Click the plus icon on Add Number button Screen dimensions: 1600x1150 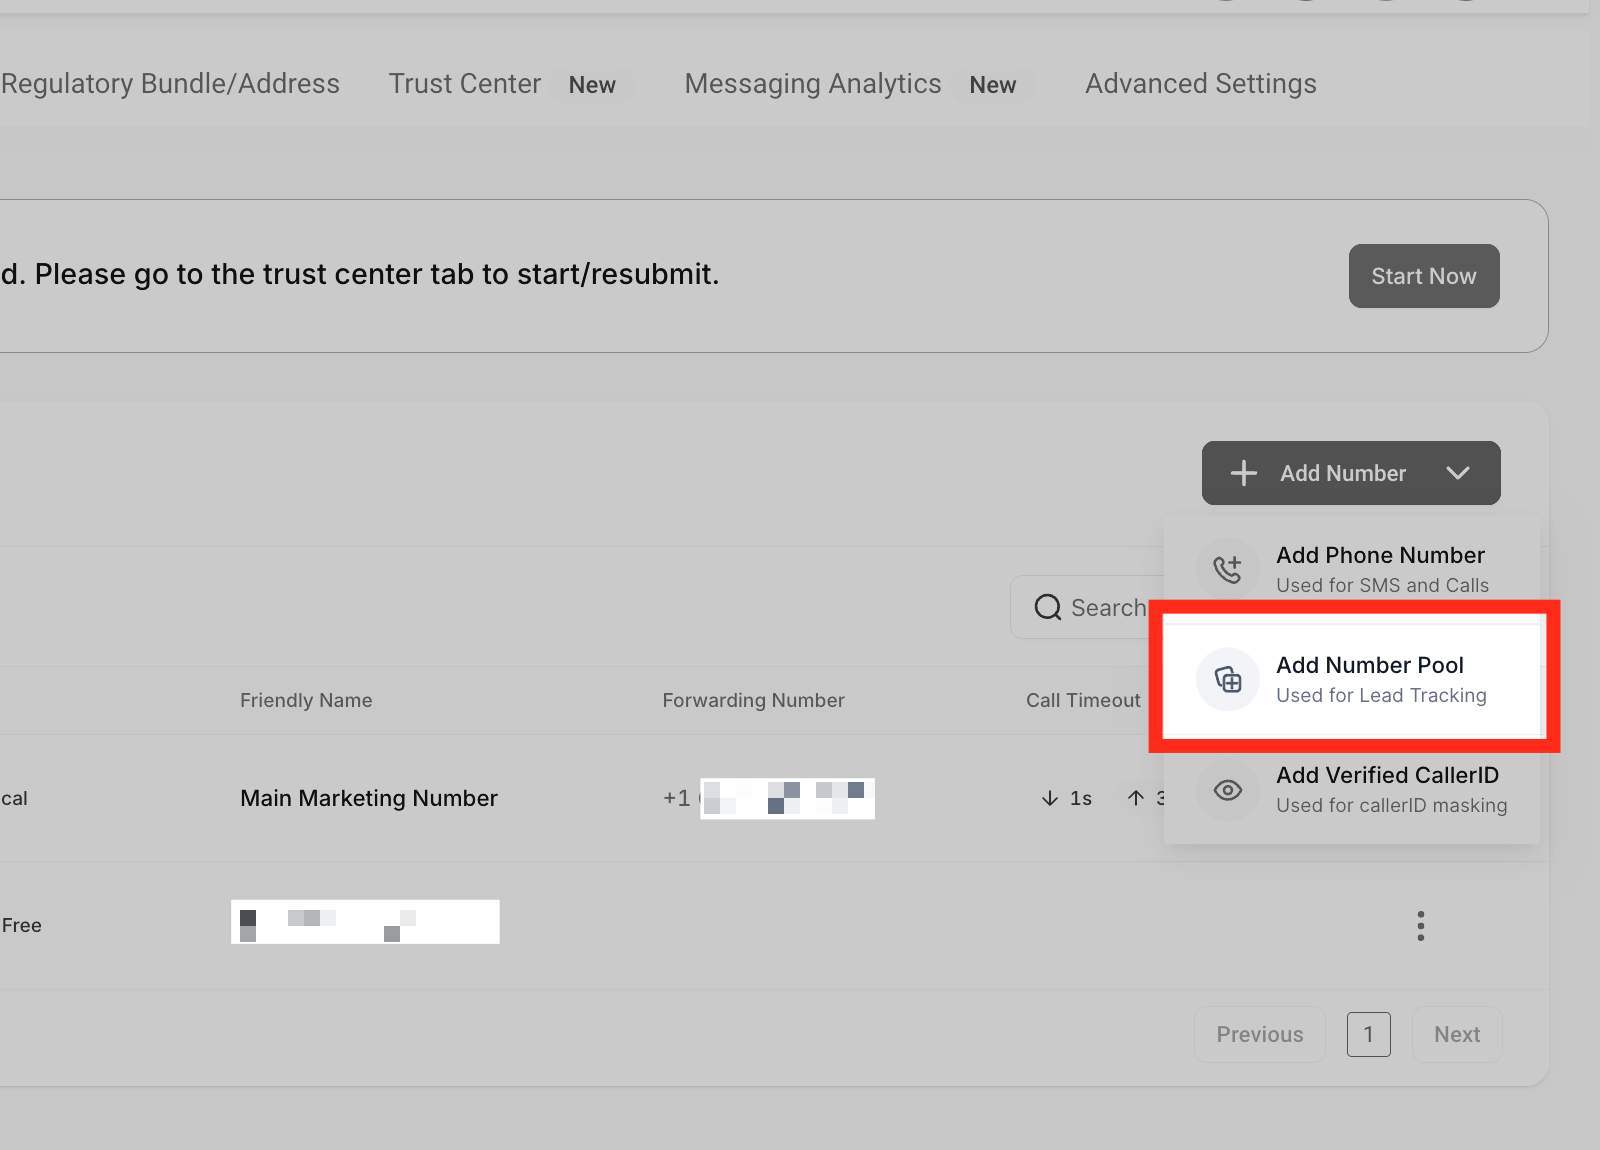click(x=1243, y=473)
